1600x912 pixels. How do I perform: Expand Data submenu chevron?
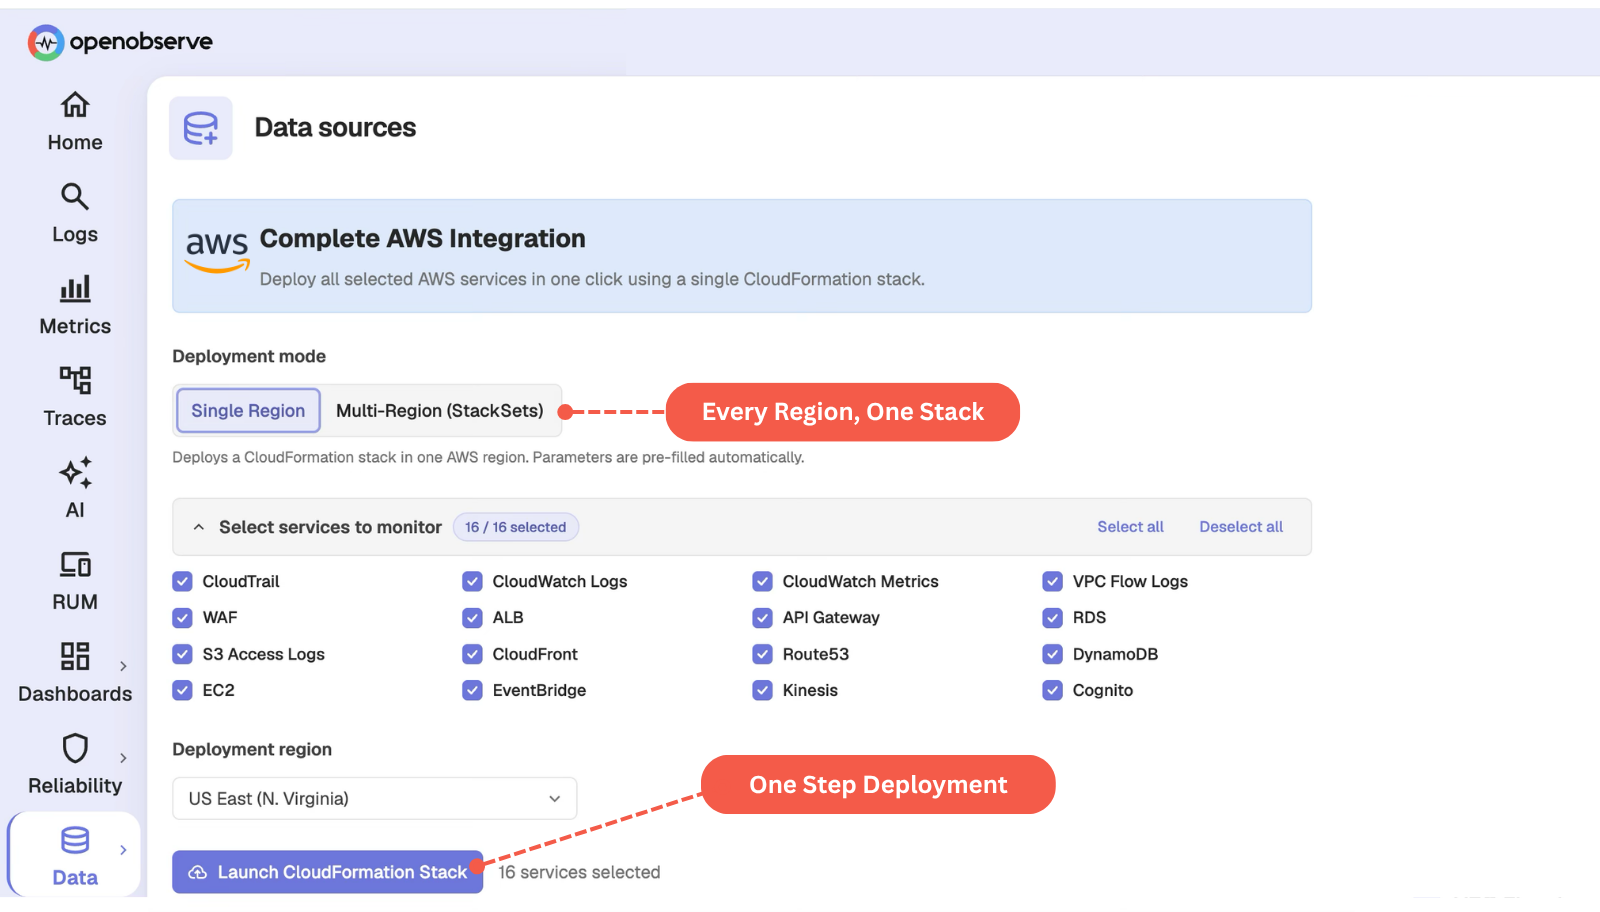[123, 850]
